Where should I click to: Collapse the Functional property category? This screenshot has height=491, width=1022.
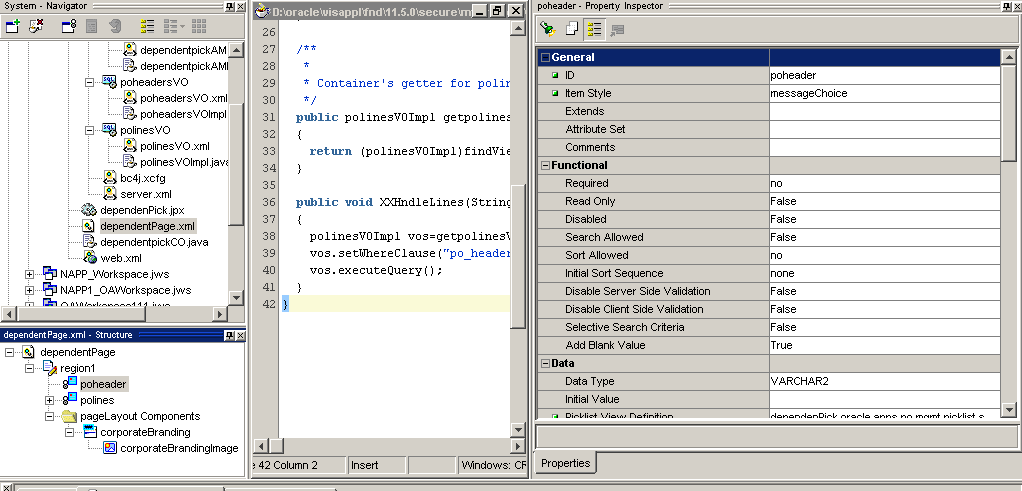pos(546,166)
